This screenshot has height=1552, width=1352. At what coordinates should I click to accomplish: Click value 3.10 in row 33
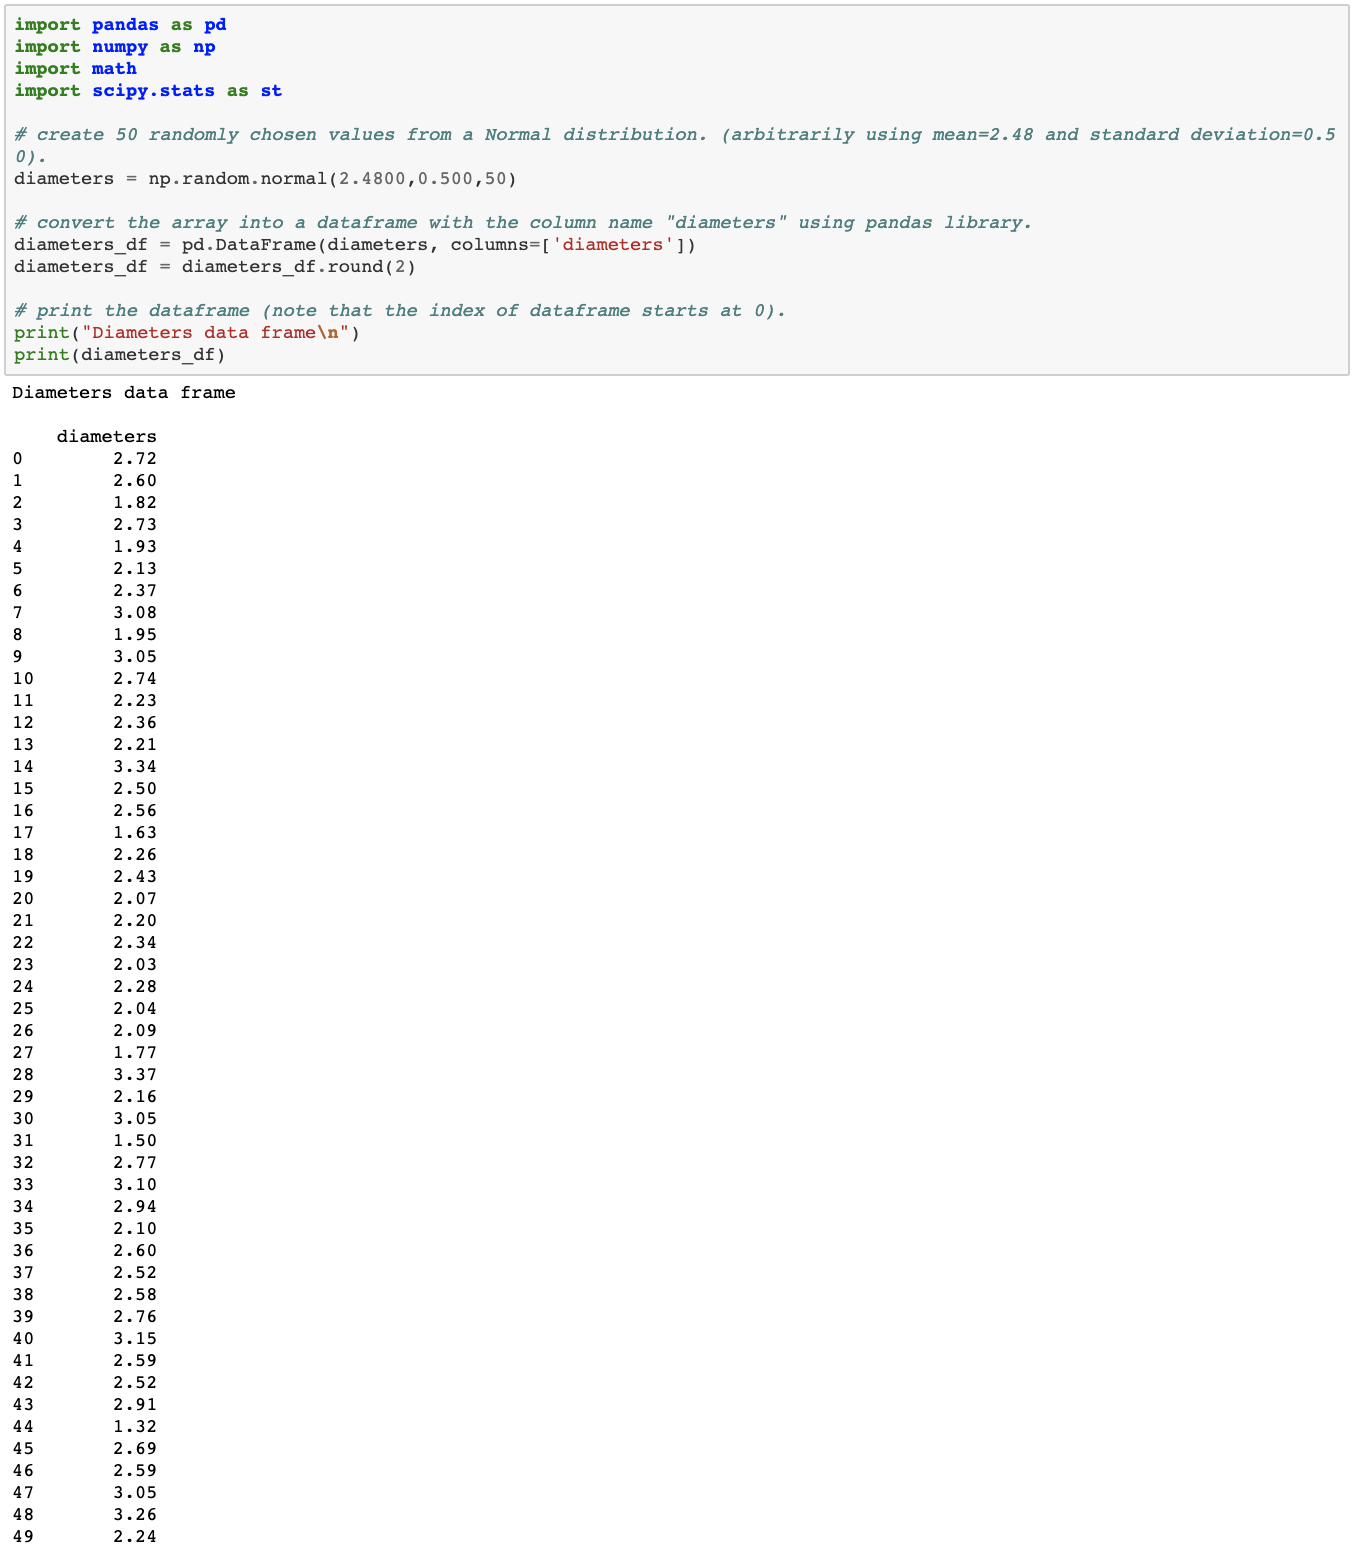[x=135, y=1185]
